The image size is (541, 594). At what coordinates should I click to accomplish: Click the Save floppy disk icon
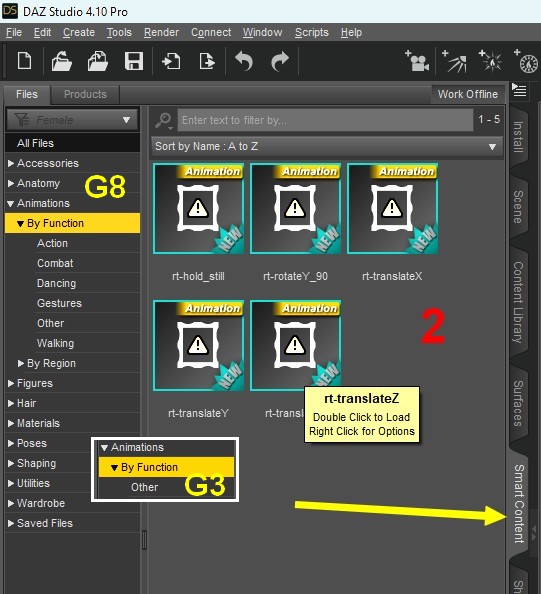coord(134,61)
